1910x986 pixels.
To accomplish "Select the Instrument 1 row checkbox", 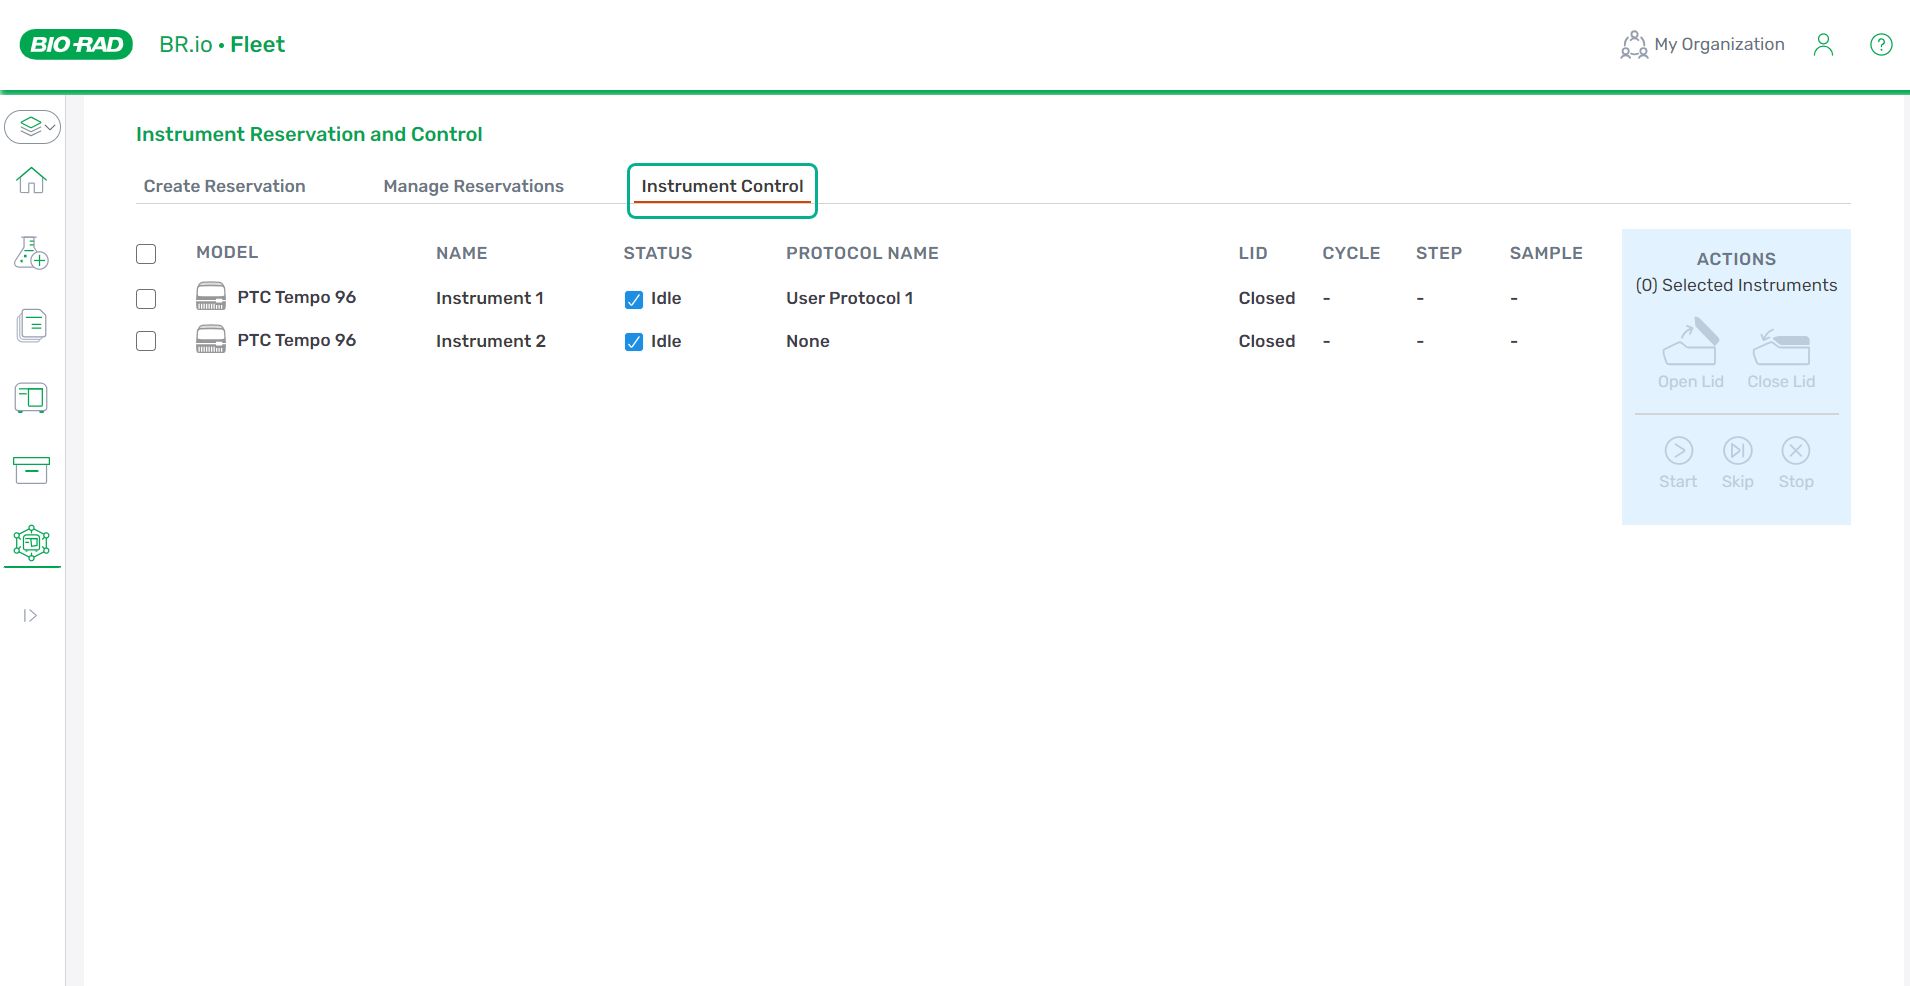I will [x=146, y=299].
